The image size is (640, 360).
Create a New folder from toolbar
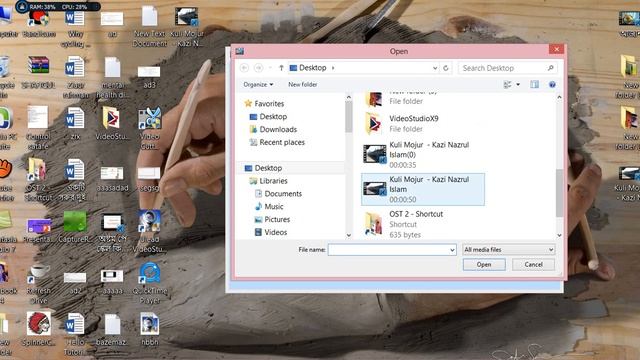[302, 84]
